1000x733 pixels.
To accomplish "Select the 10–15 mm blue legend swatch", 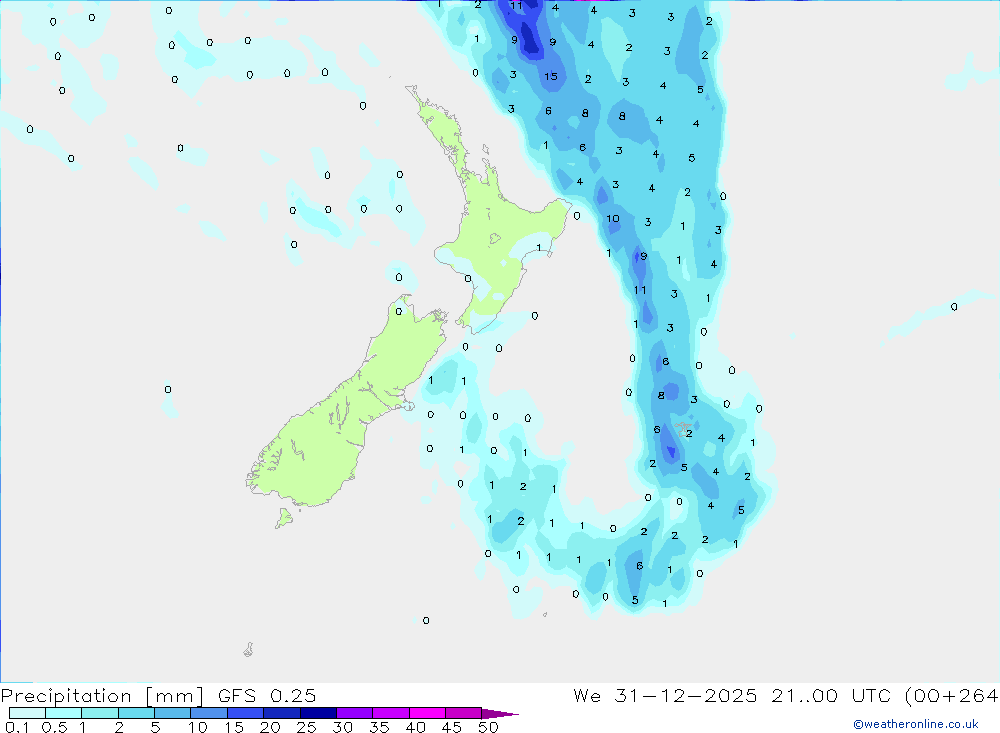I will click(209, 713).
